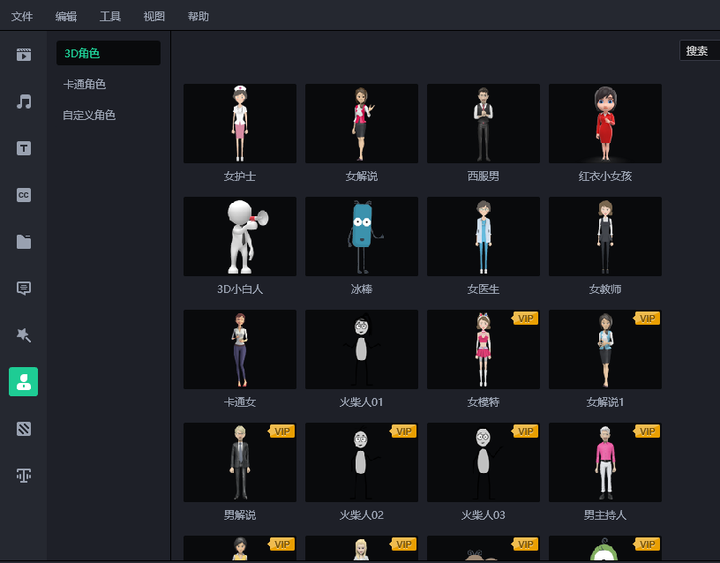The height and width of the screenshot is (563, 720).
Task: Open the striped transitions sidebar icon
Action: (x=23, y=429)
